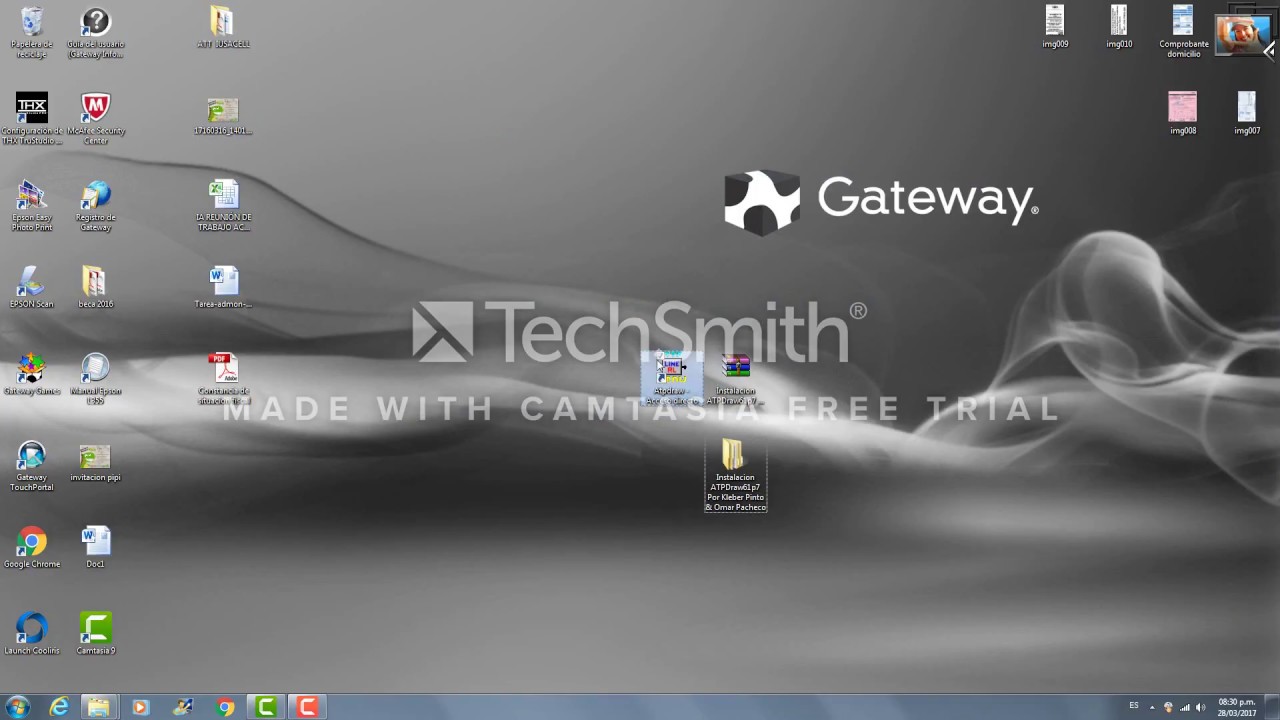Open Camtasia 9 desktop shortcut
Viewport: 1280px width, 720px height.
(x=96, y=634)
